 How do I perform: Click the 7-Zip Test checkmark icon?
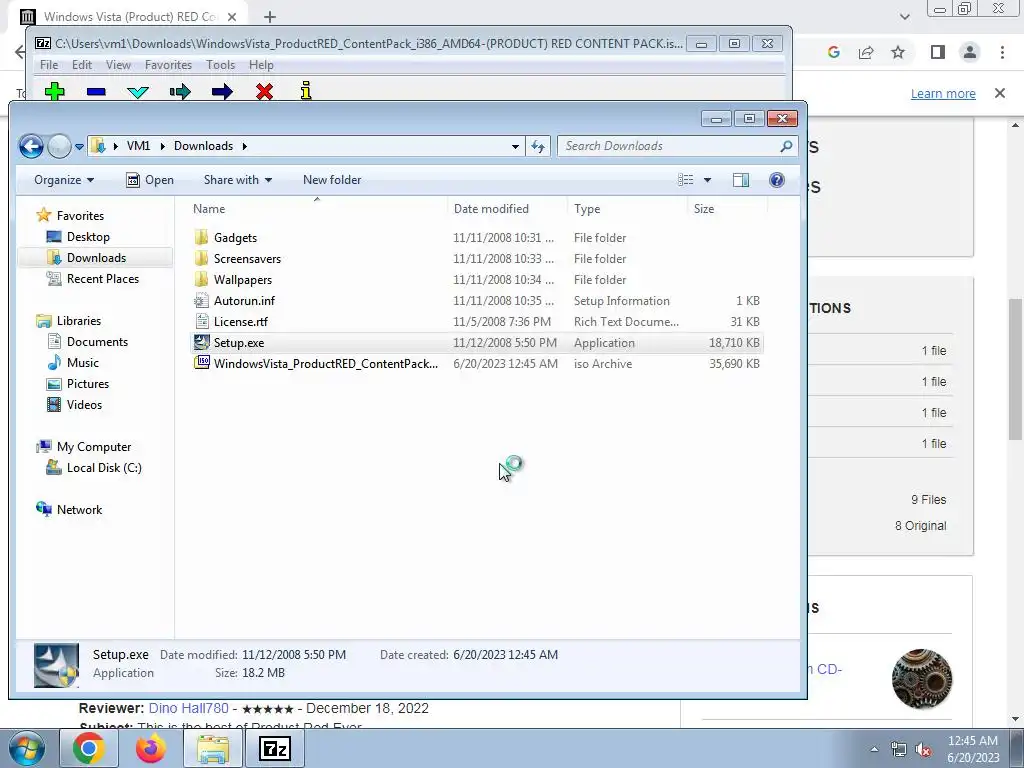click(x=138, y=92)
